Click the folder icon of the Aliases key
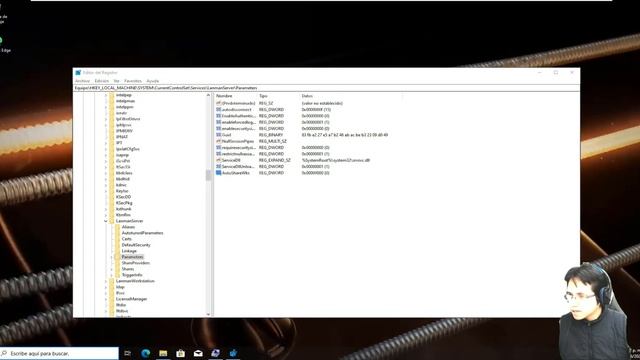This screenshot has height=360, width=640. [118, 227]
